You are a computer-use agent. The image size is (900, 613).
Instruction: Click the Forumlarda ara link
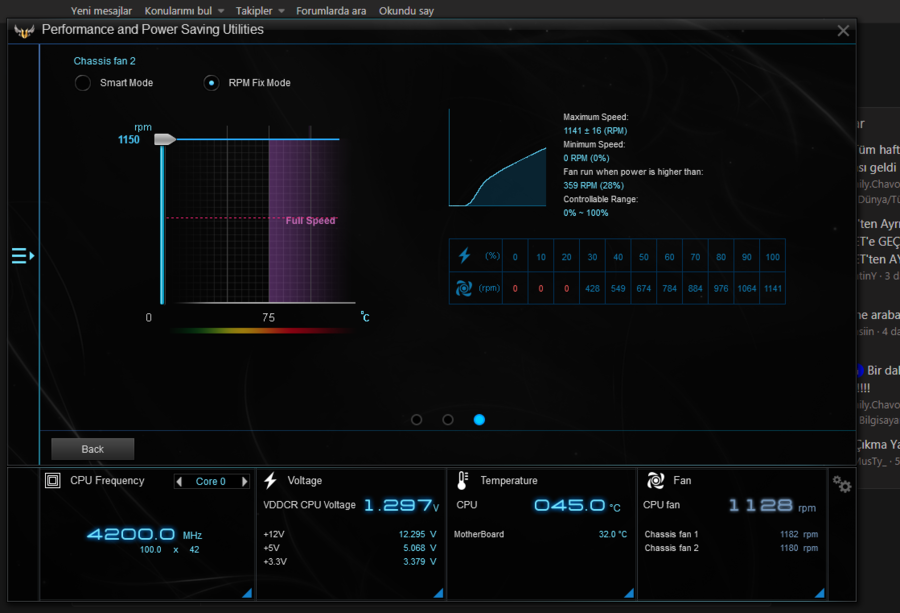(x=331, y=10)
